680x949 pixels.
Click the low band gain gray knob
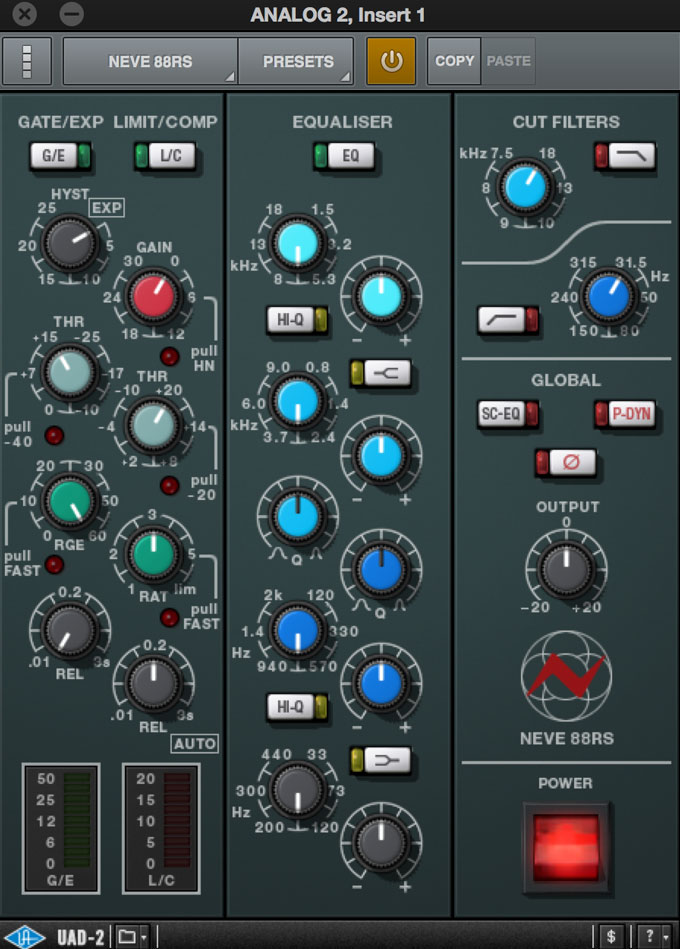(x=381, y=842)
